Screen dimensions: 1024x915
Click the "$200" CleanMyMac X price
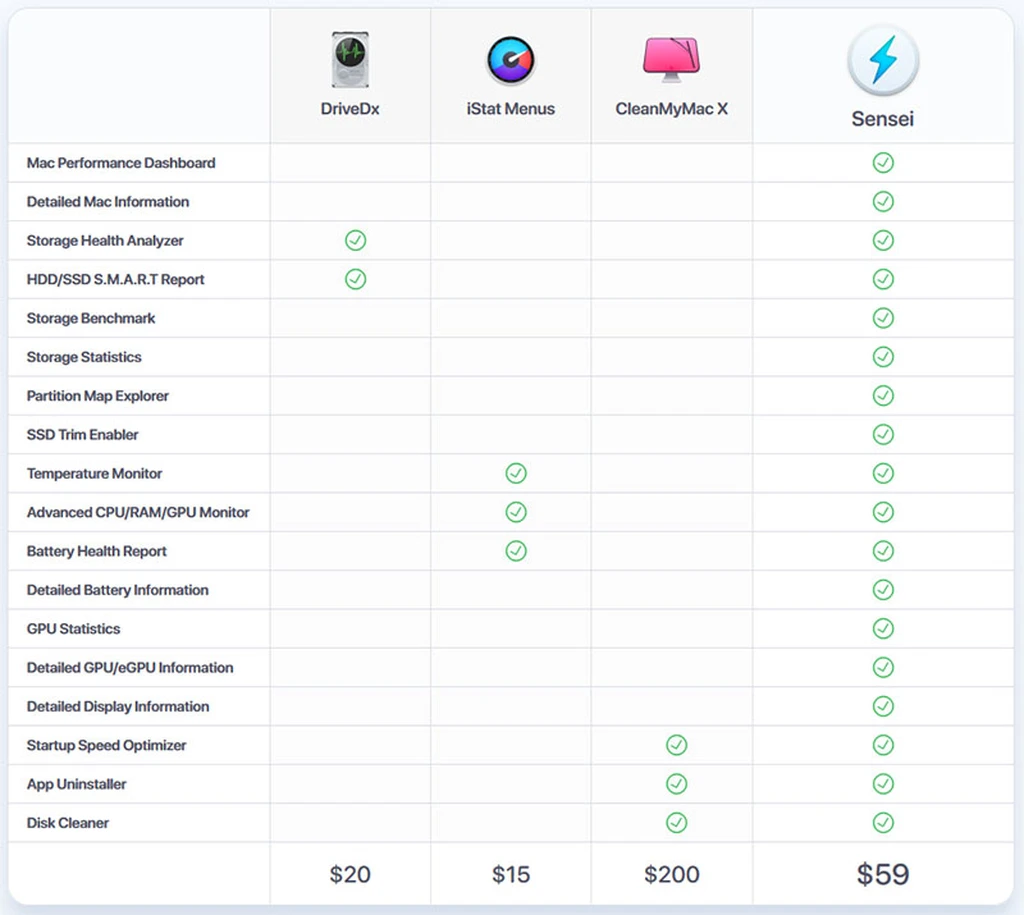tap(671, 875)
